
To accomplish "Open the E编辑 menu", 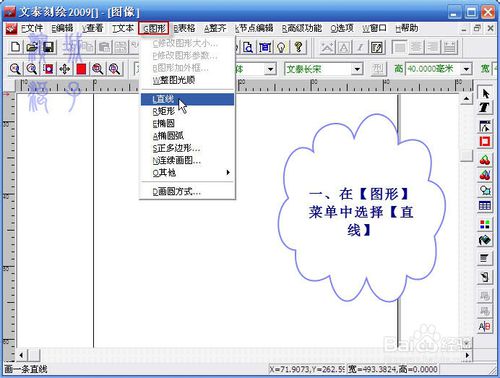I will pos(62,29).
